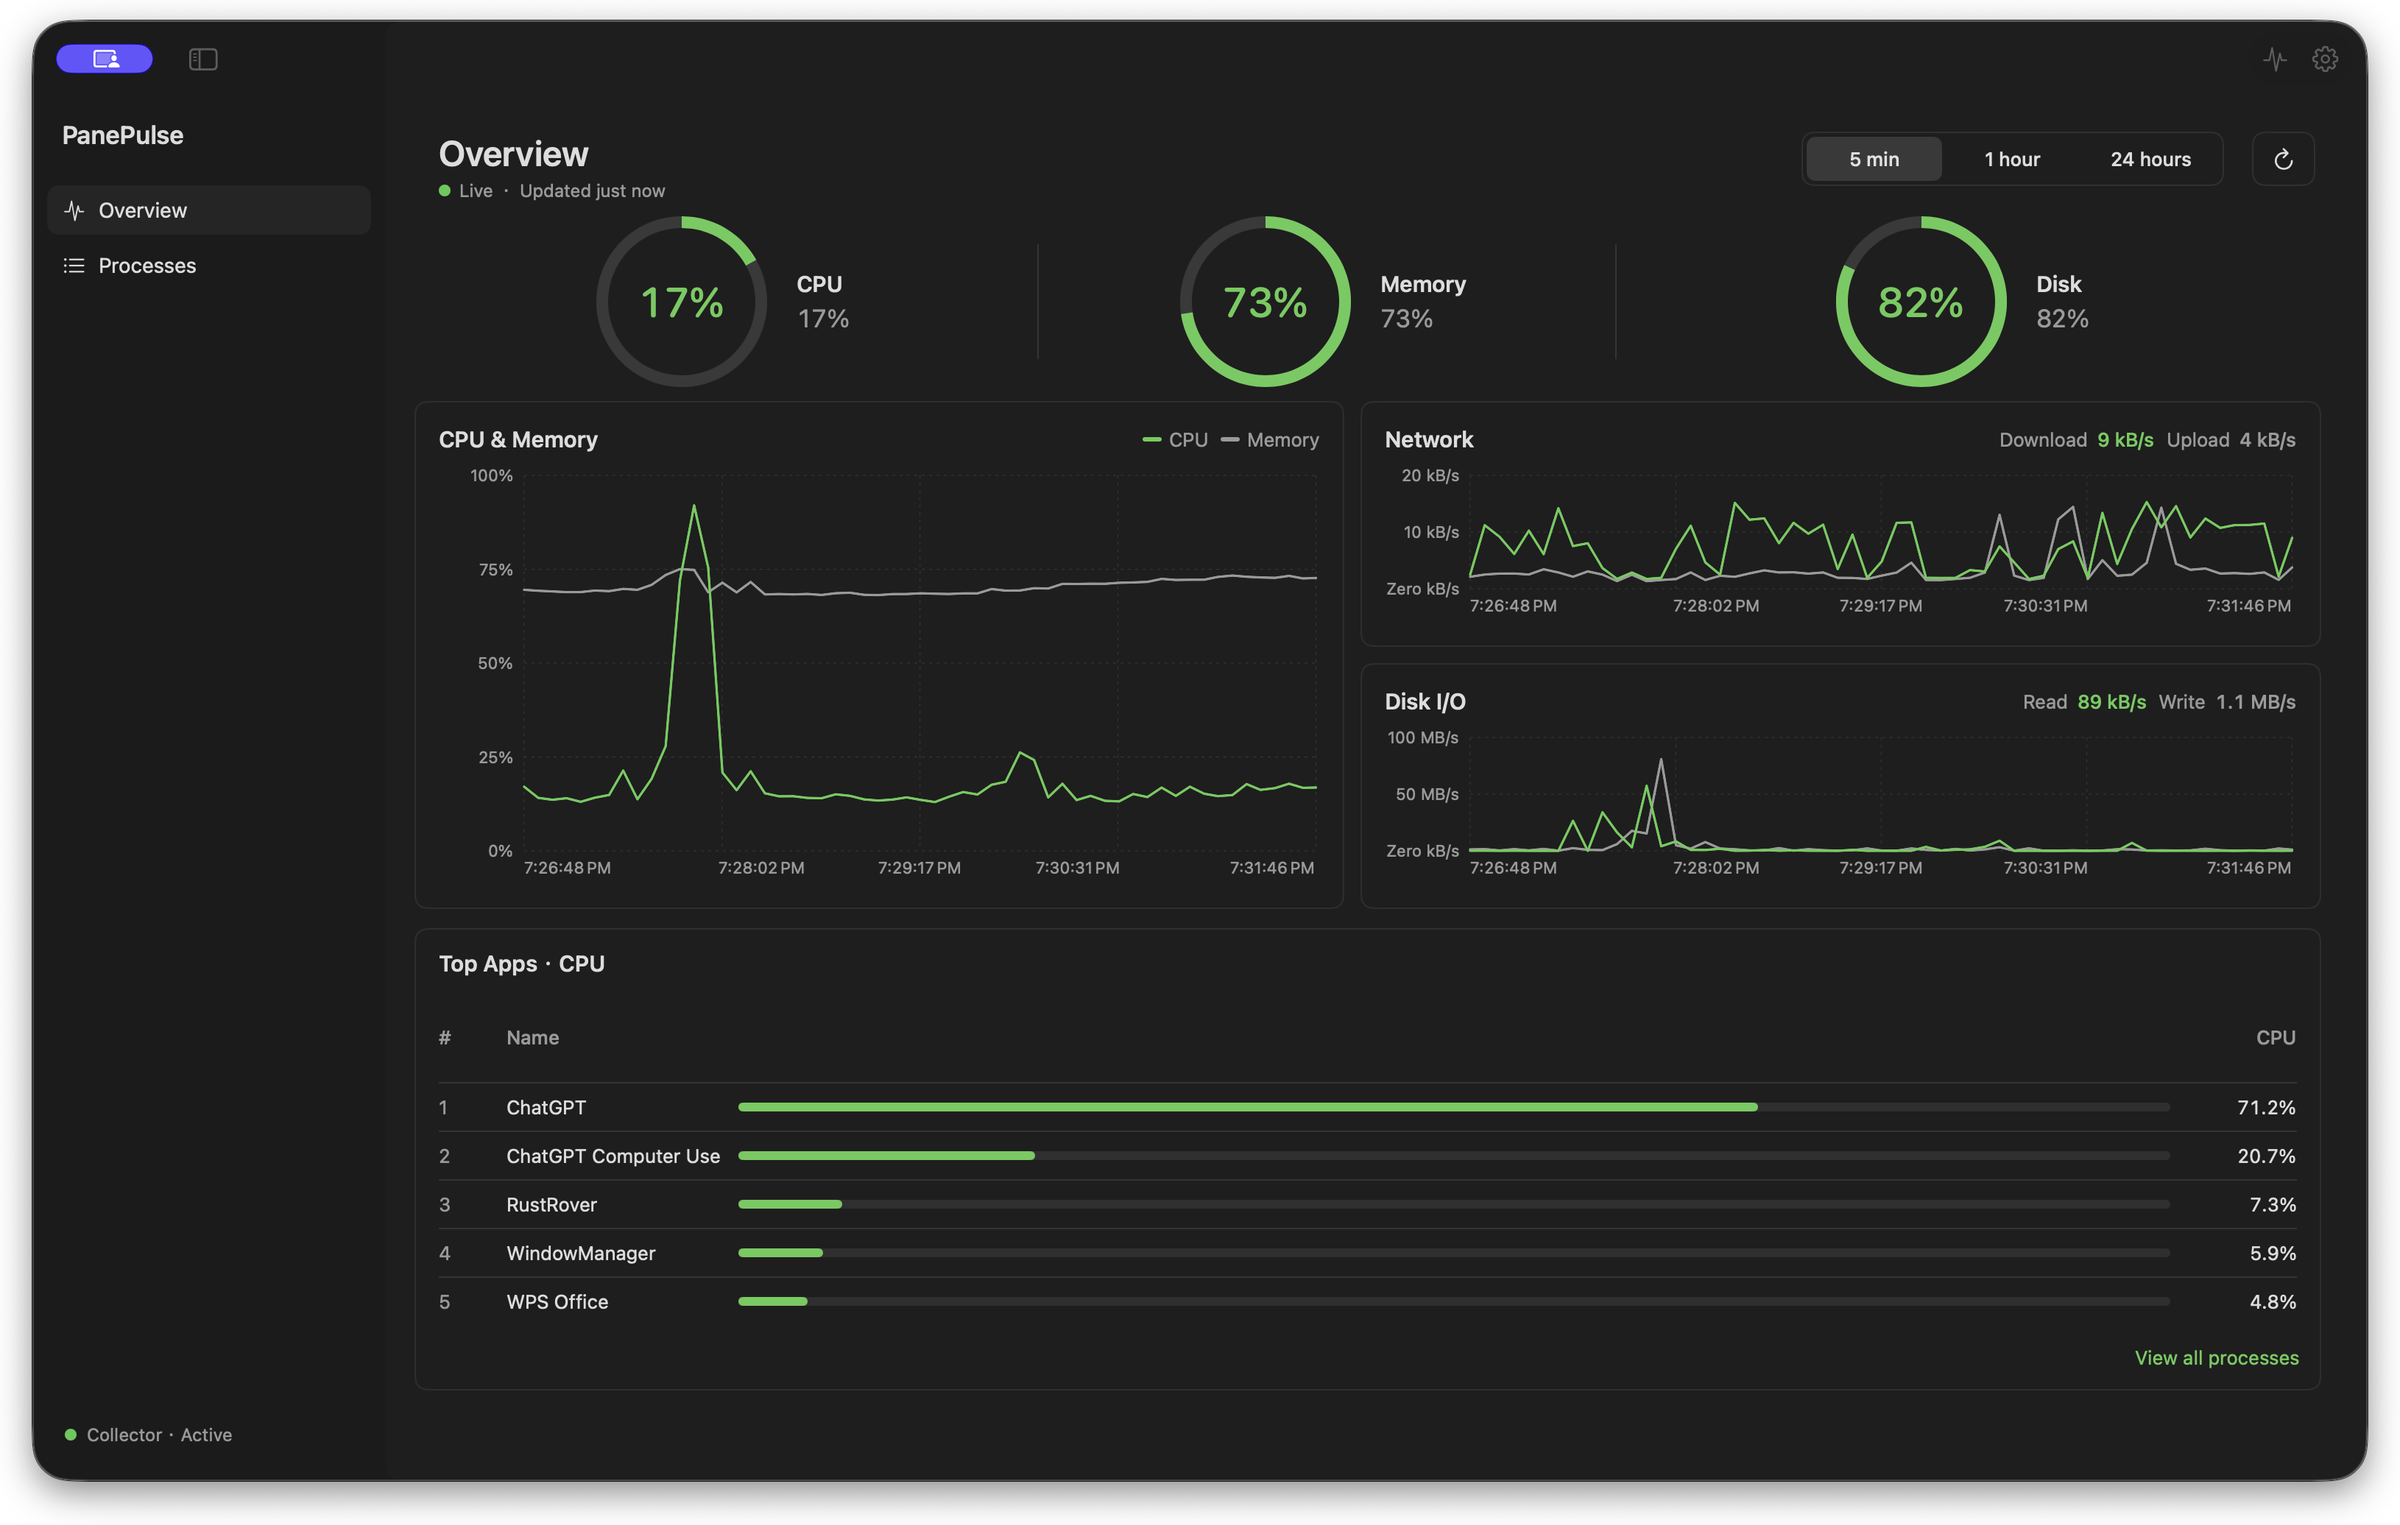Click the Memory label beside the 73% gauge
This screenshot has width=2400, height=1525.
pyautogui.click(x=1423, y=284)
